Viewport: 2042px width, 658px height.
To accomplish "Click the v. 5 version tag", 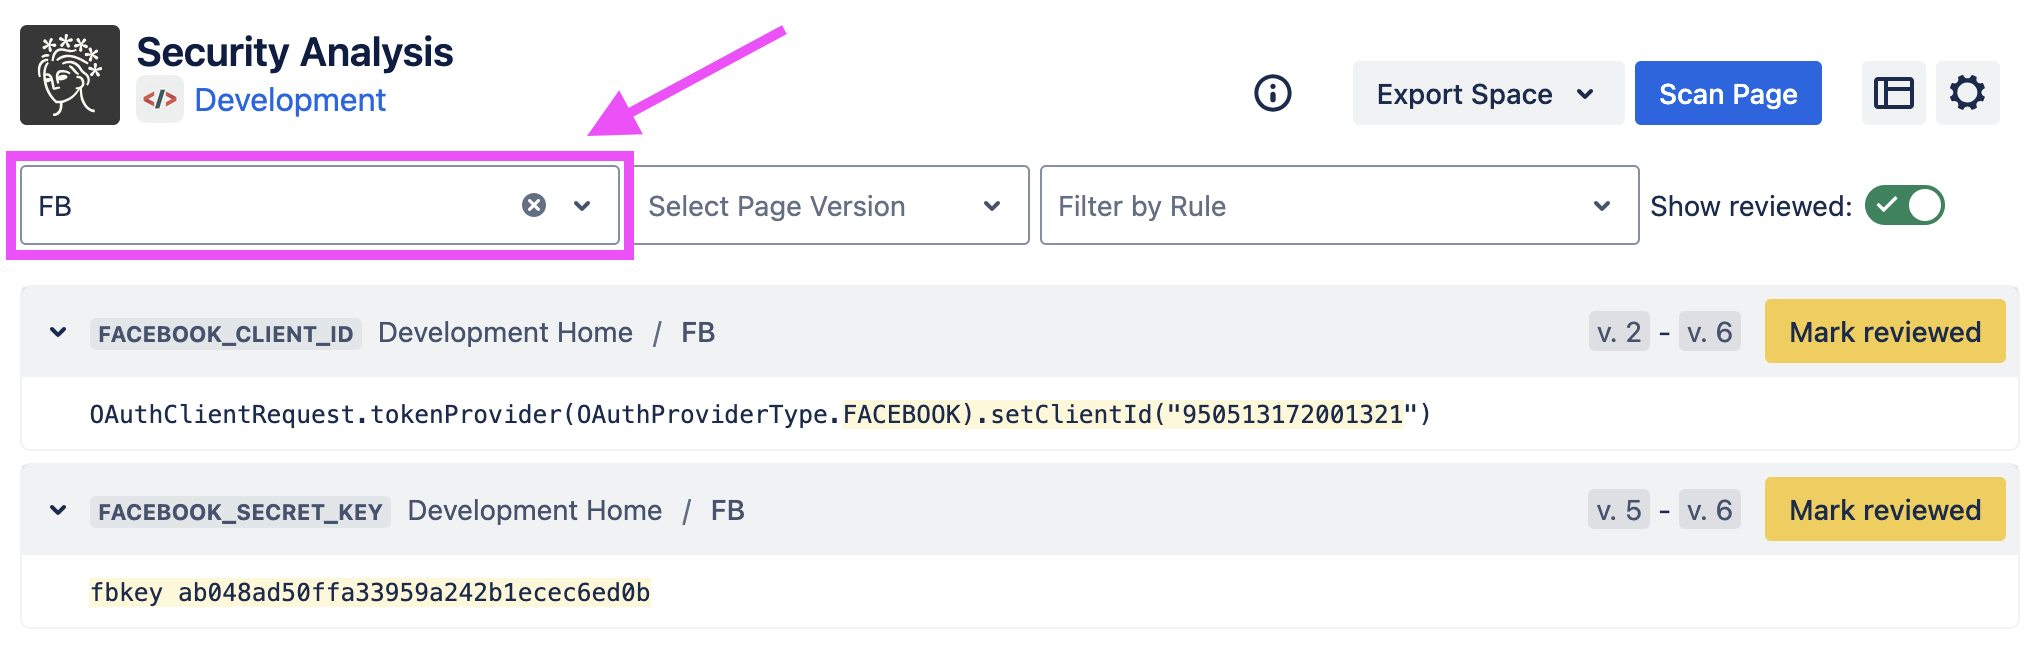I will click(x=1618, y=510).
